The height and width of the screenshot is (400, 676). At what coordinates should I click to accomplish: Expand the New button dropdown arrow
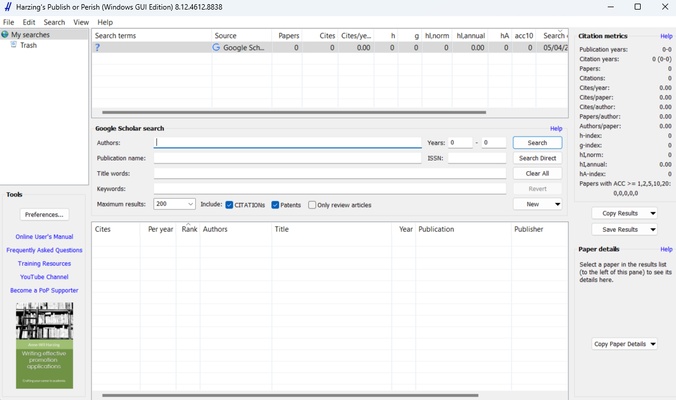[557, 204]
